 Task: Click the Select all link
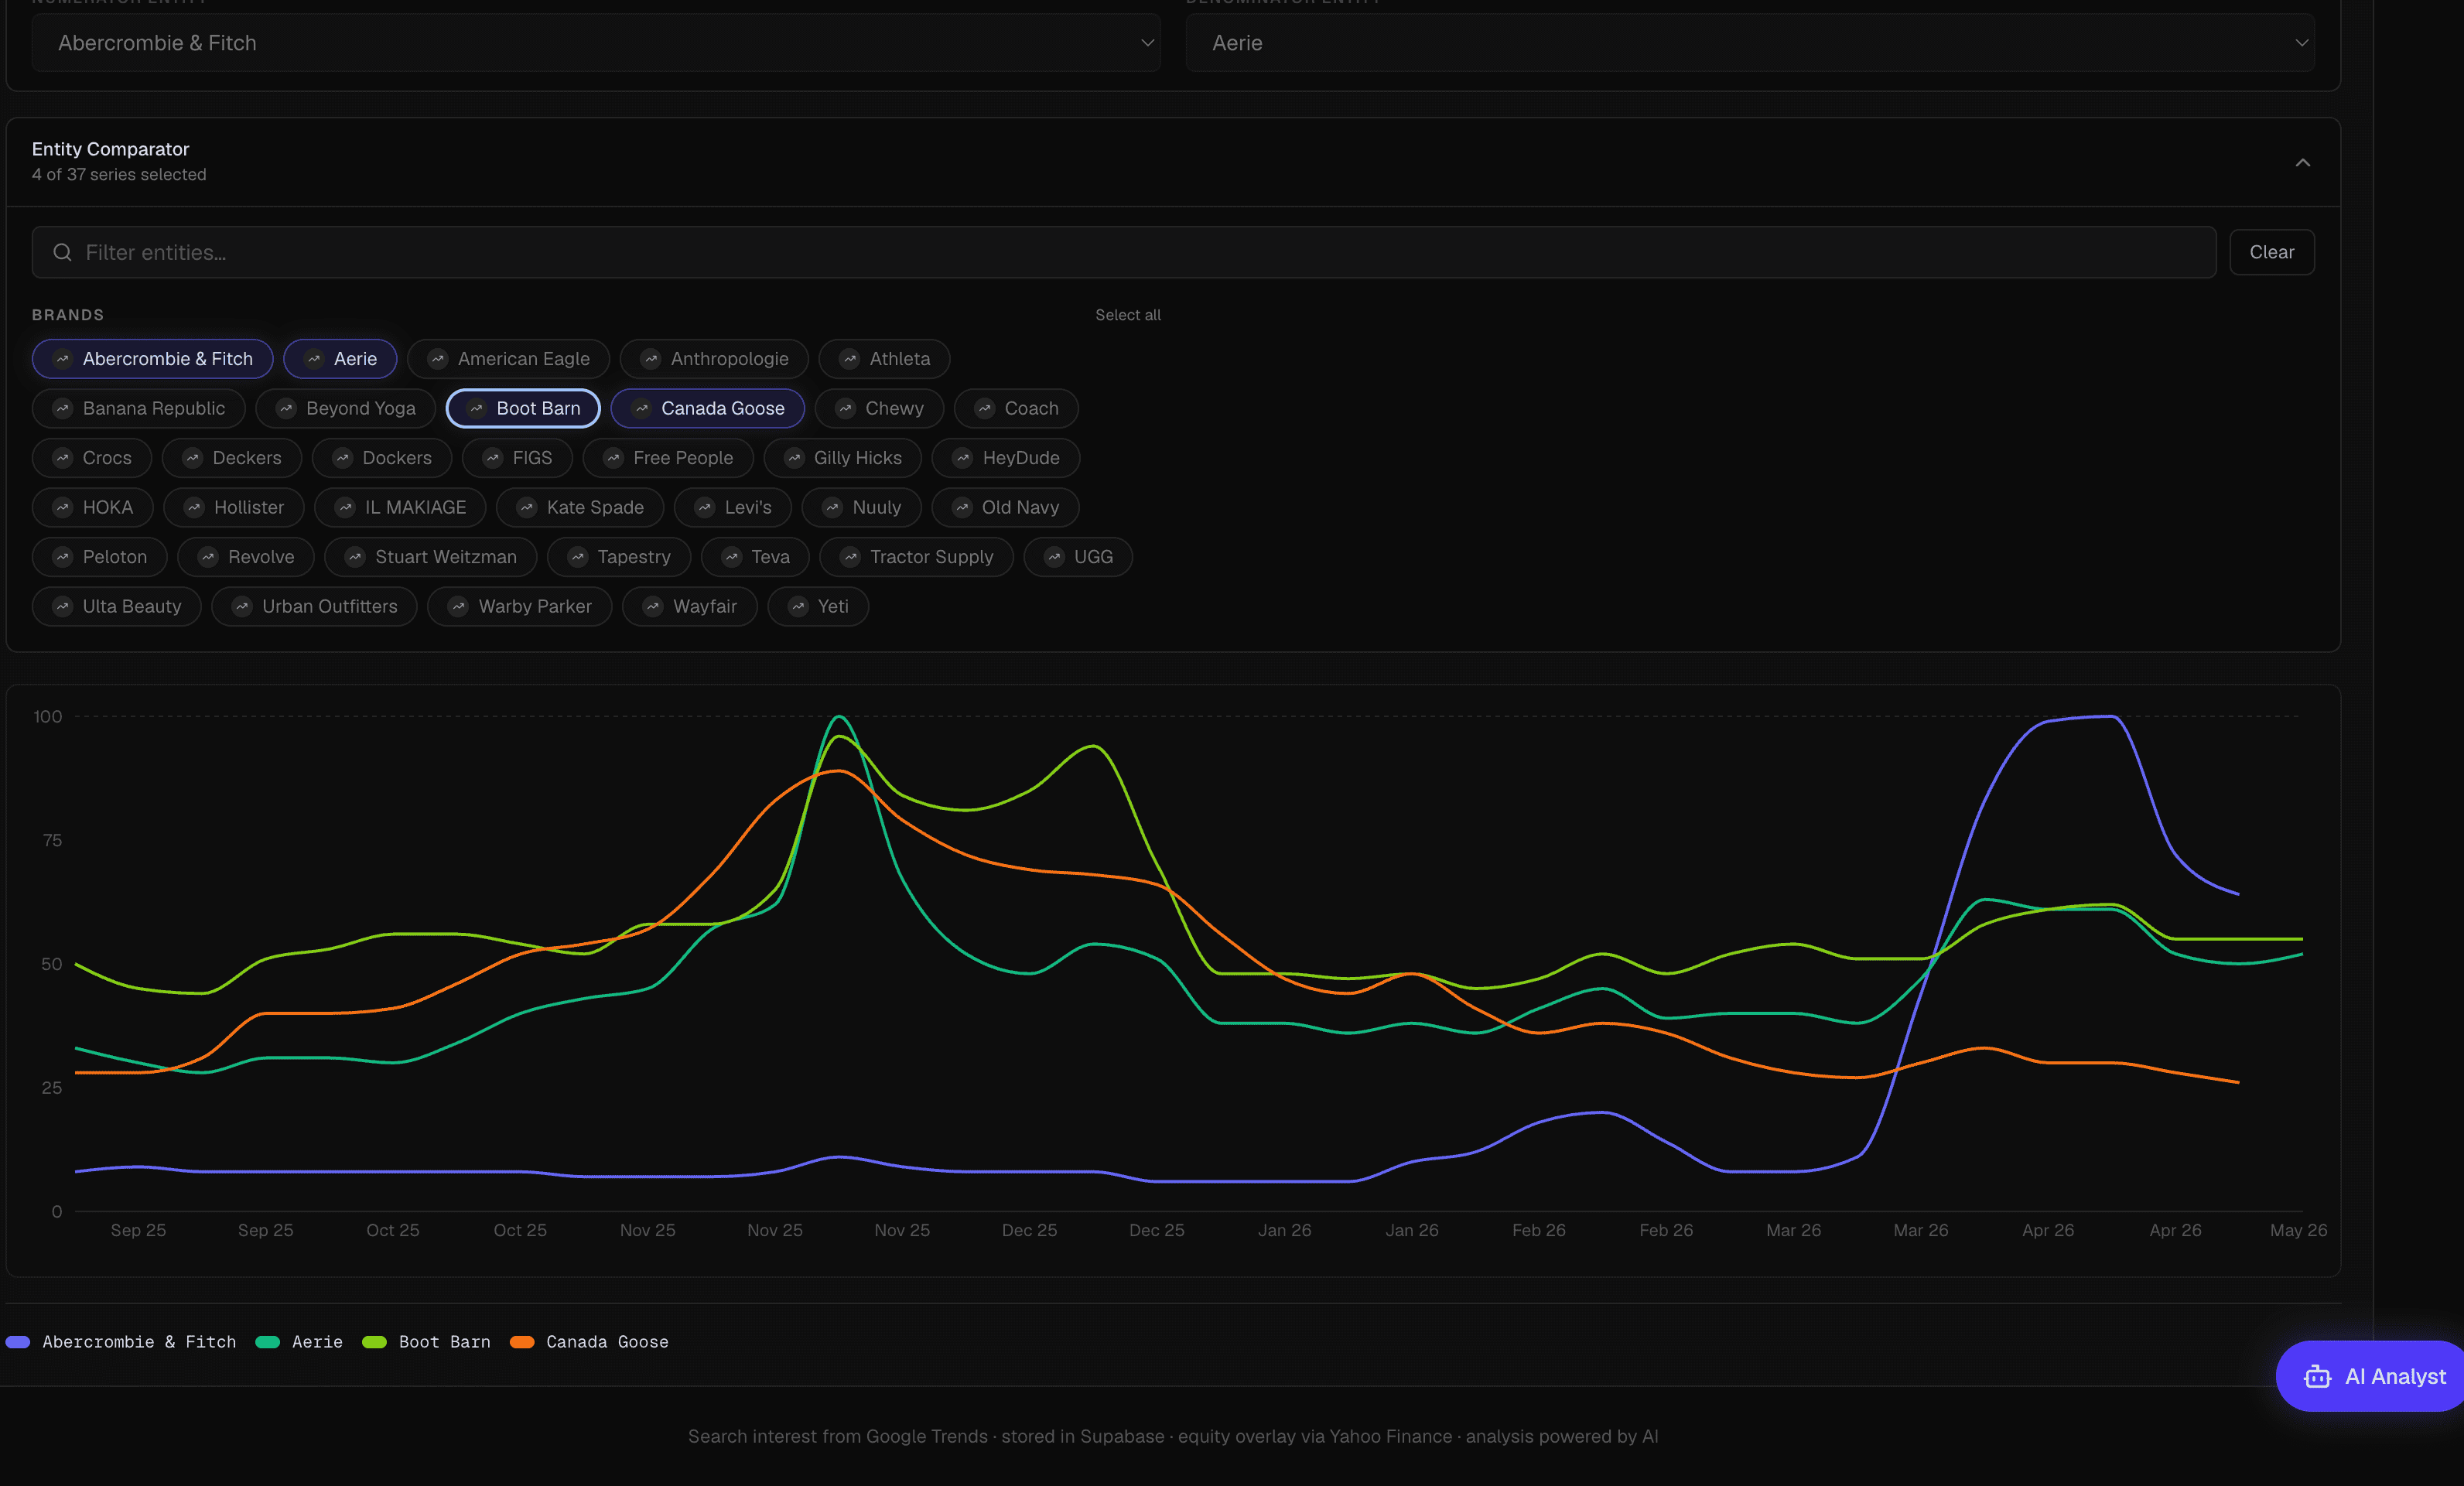pyautogui.click(x=1127, y=315)
